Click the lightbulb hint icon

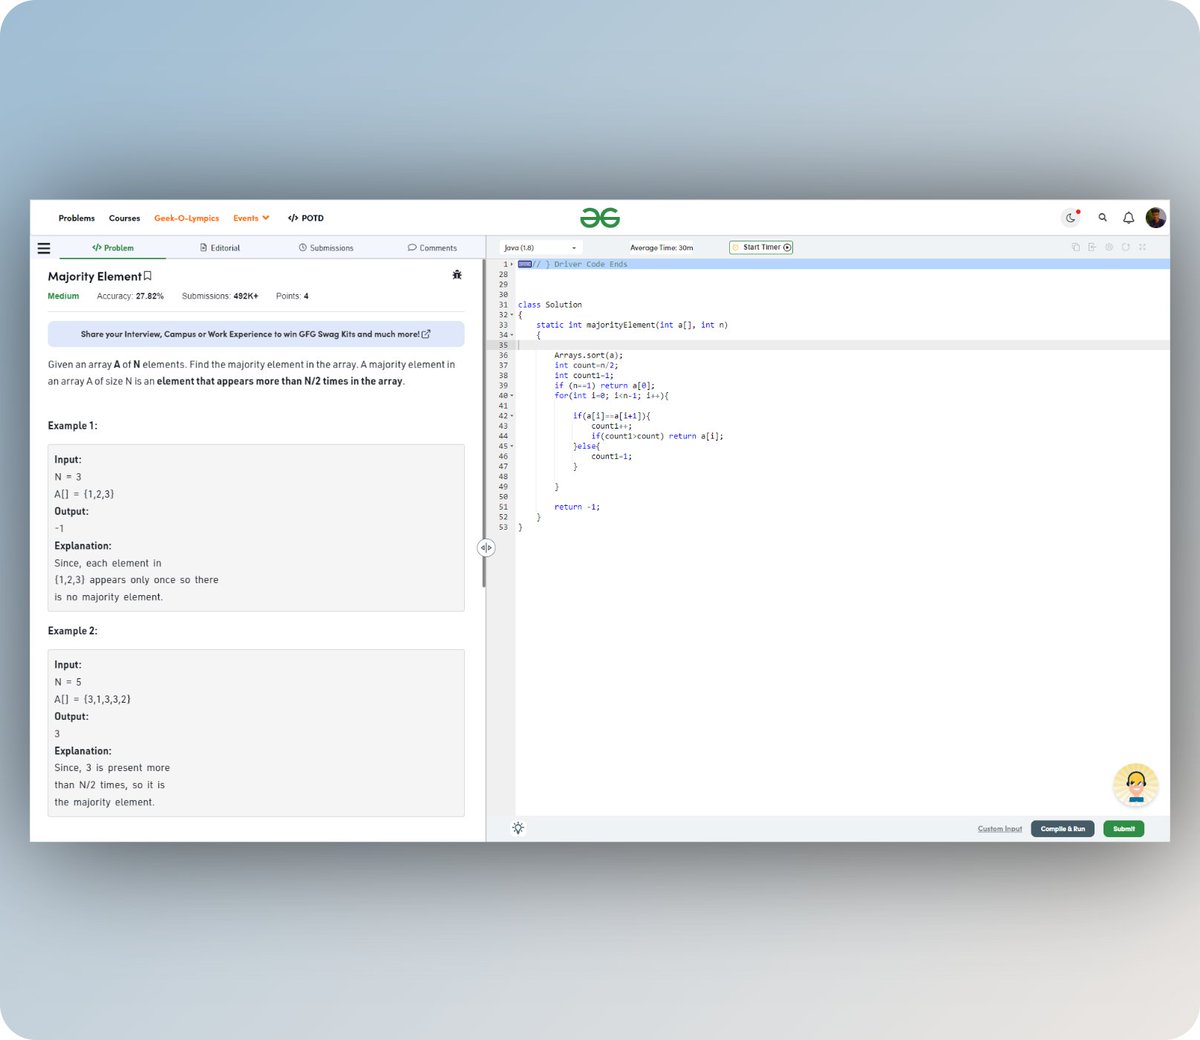point(518,828)
